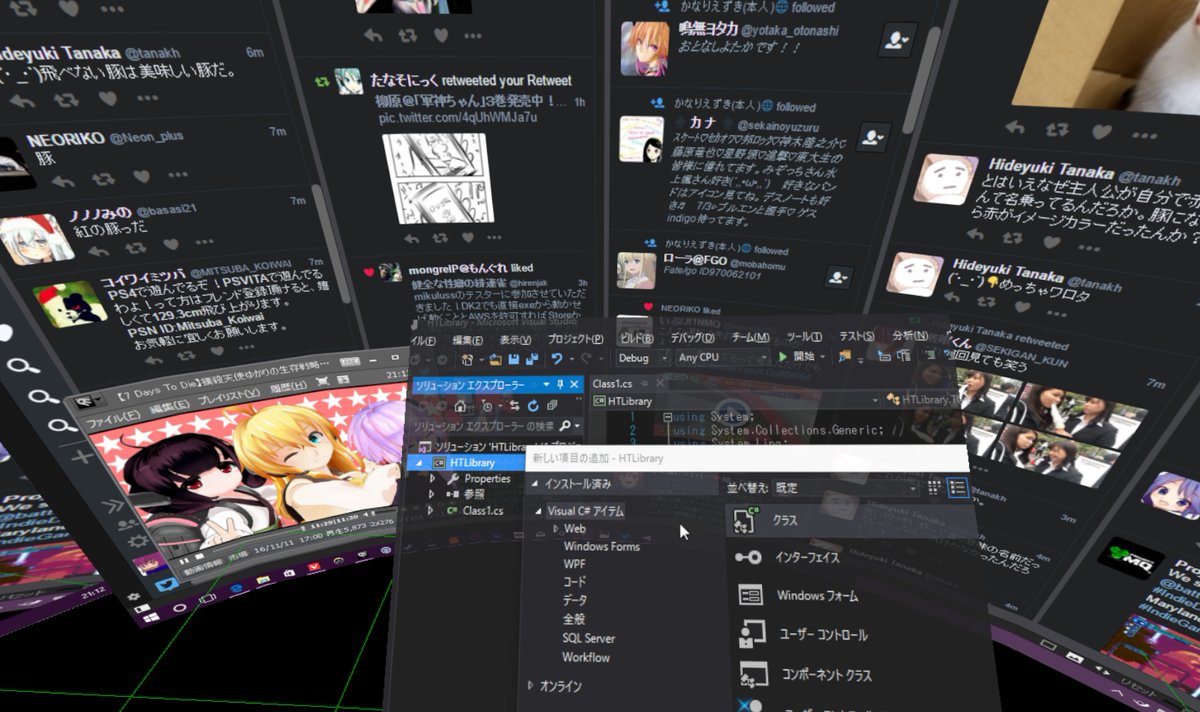
Task: Click the Solution Explorer search field
Action: click(497, 425)
